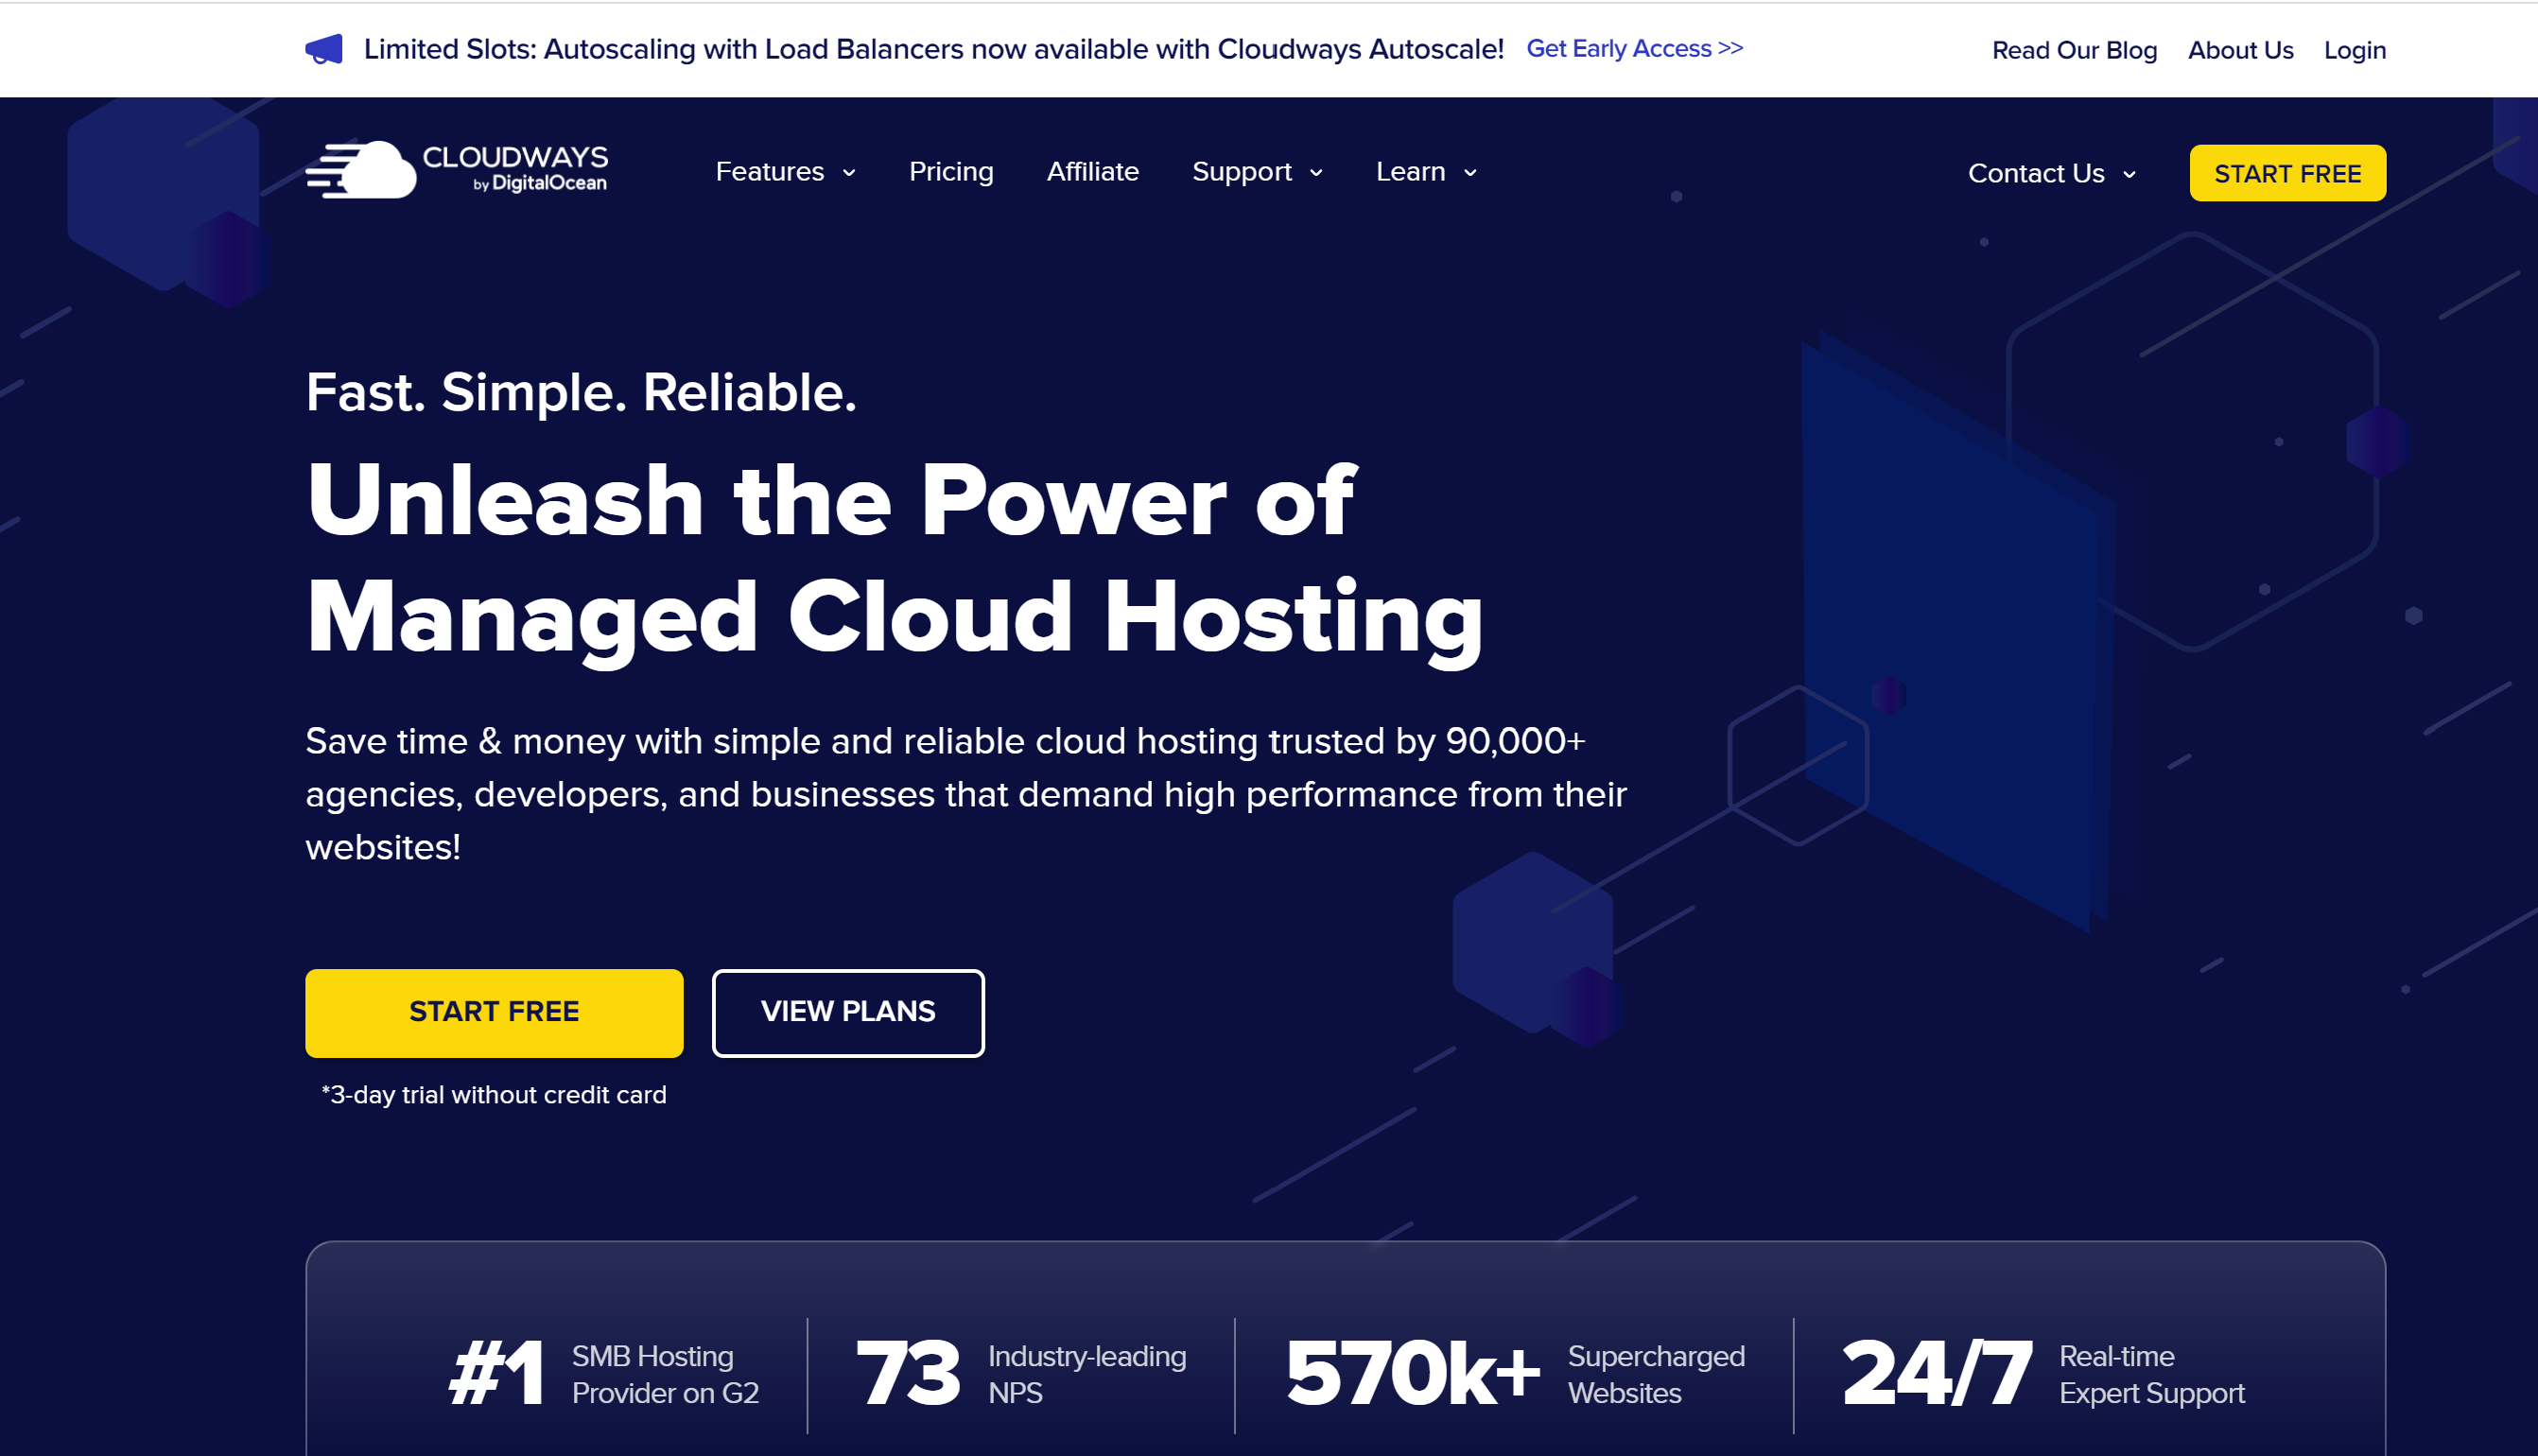Screen dimensions: 2538x1456
Task: Expand the Learn dropdown chevron
Action: click(x=1470, y=173)
